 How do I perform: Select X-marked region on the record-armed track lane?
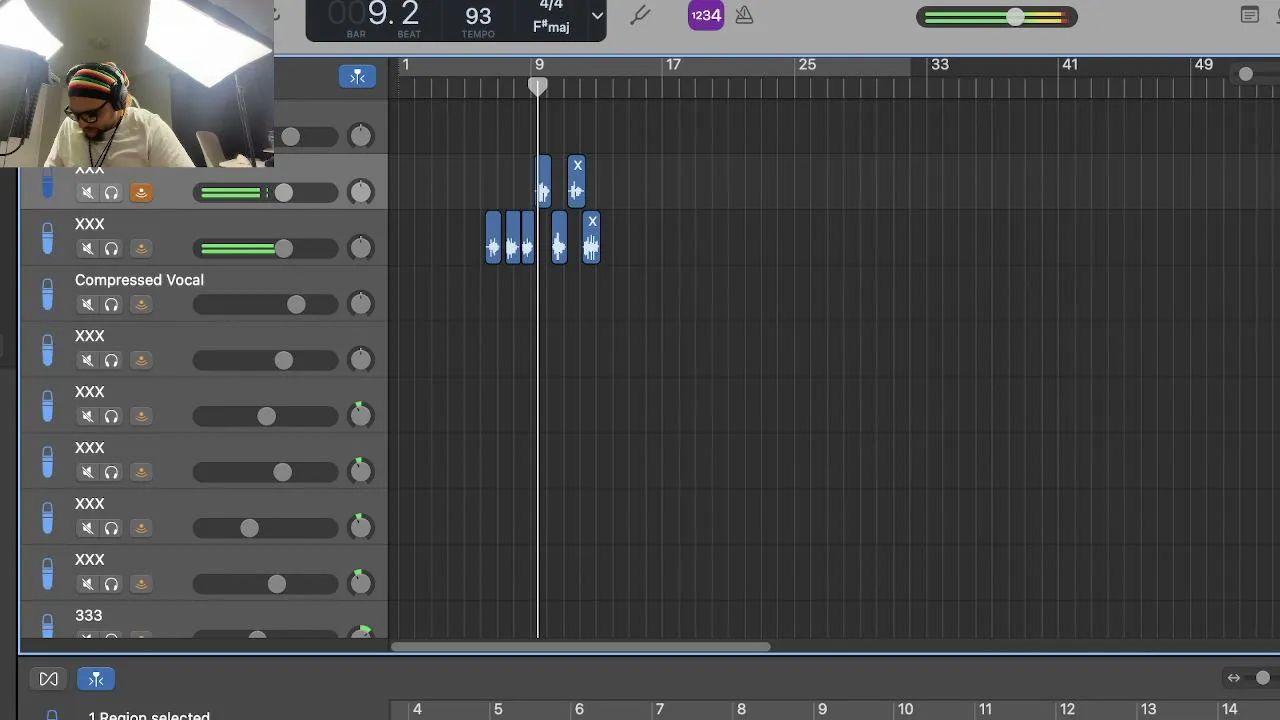pyautogui.click(x=576, y=181)
